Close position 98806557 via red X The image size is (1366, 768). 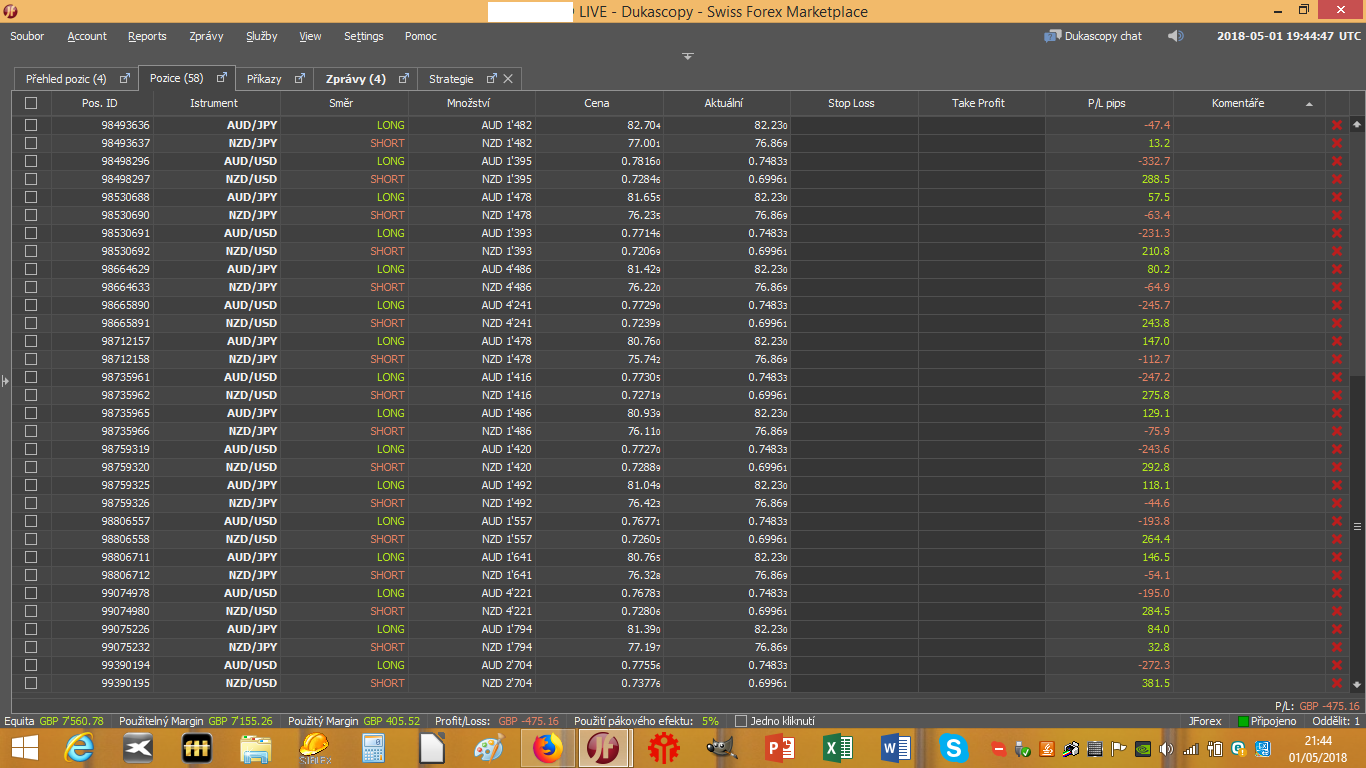click(x=1336, y=521)
